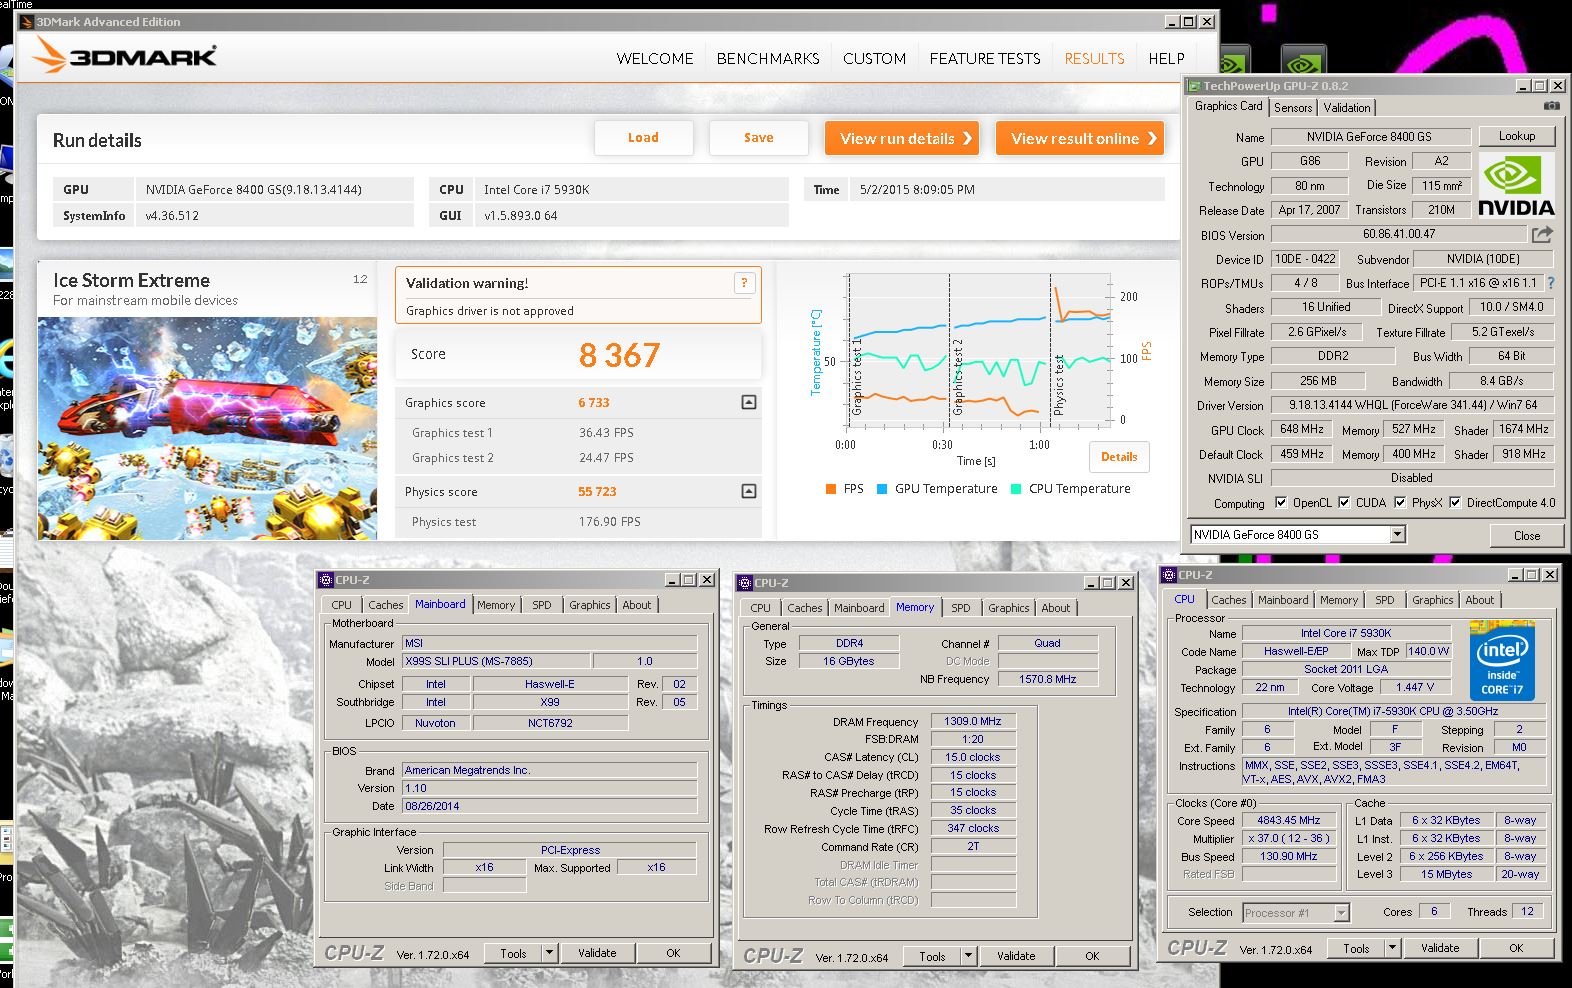Click the mainboard model X99S SLI PLUS field
This screenshot has height=988, width=1572.
pos(495,661)
